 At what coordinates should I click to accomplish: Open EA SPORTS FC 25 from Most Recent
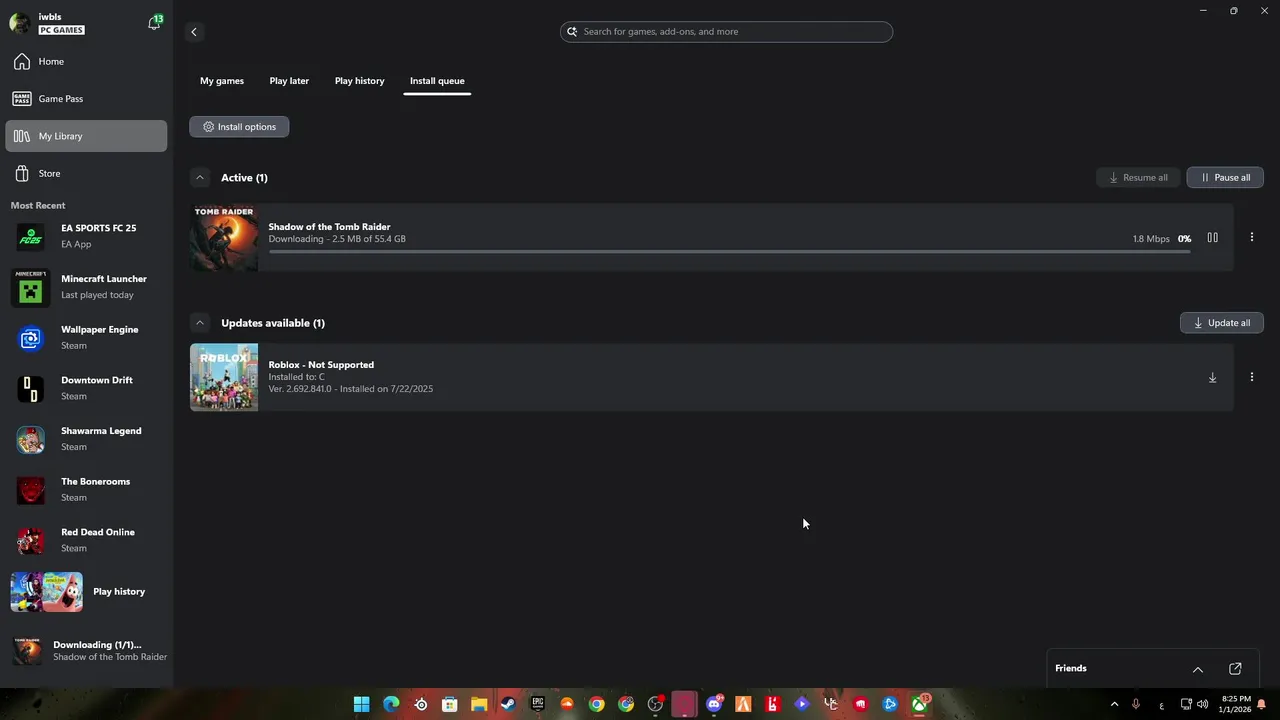(86, 236)
